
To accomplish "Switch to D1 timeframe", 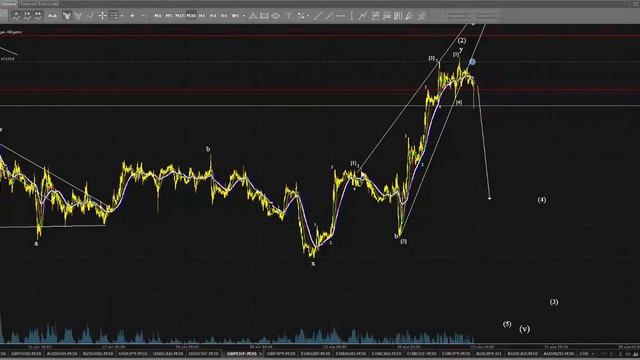I will tap(224, 16).
